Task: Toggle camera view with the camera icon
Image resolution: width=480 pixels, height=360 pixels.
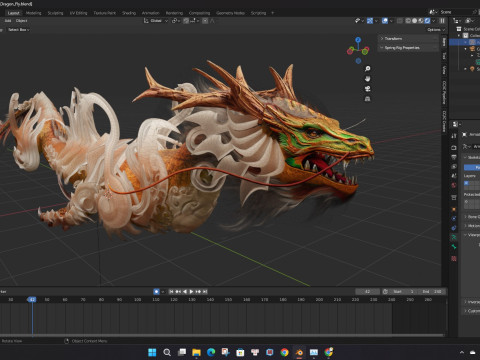Action: point(367,89)
